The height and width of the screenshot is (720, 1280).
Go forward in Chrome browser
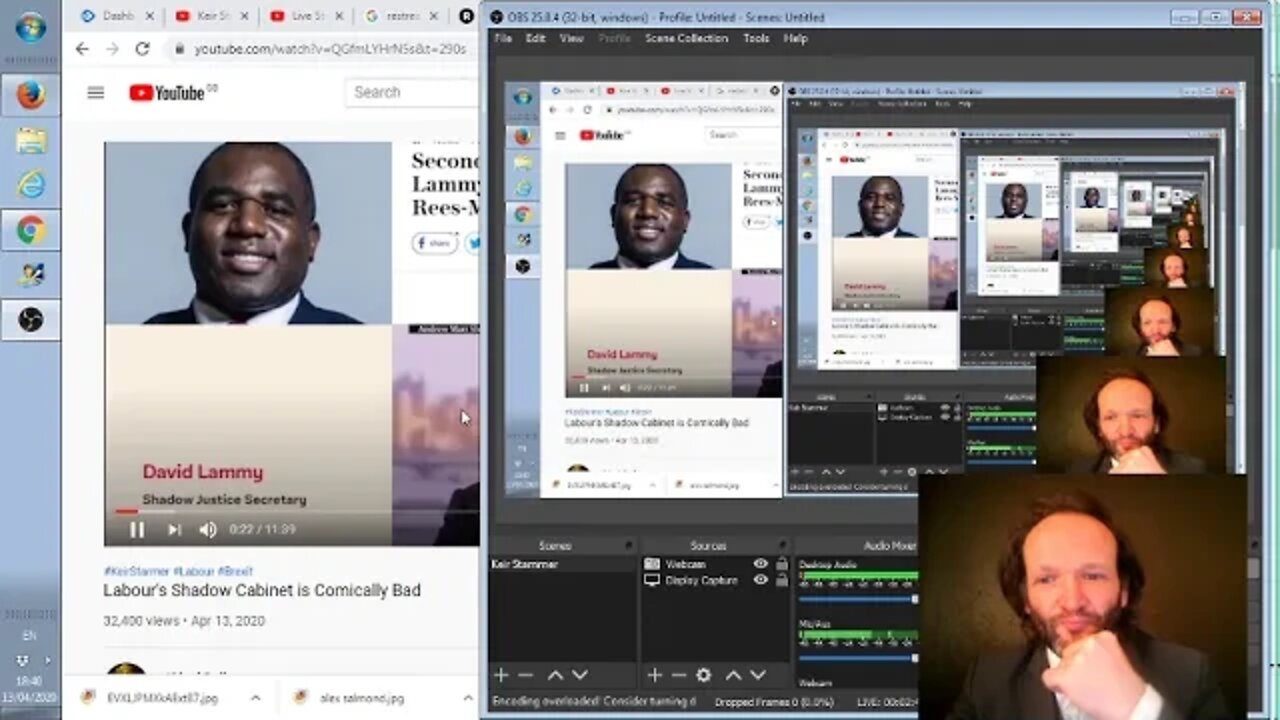coord(112,49)
